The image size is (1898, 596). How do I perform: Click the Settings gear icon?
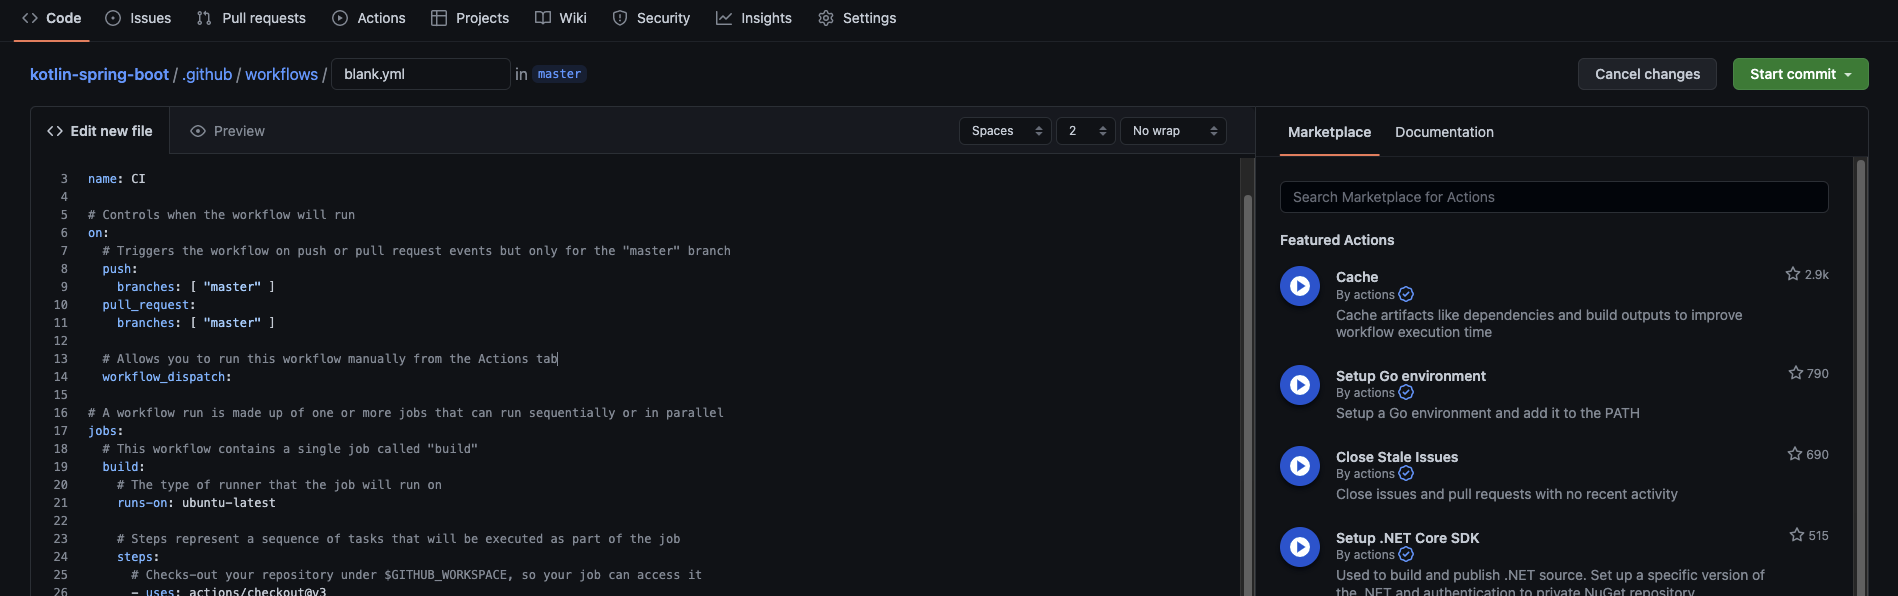[x=826, y=18]
